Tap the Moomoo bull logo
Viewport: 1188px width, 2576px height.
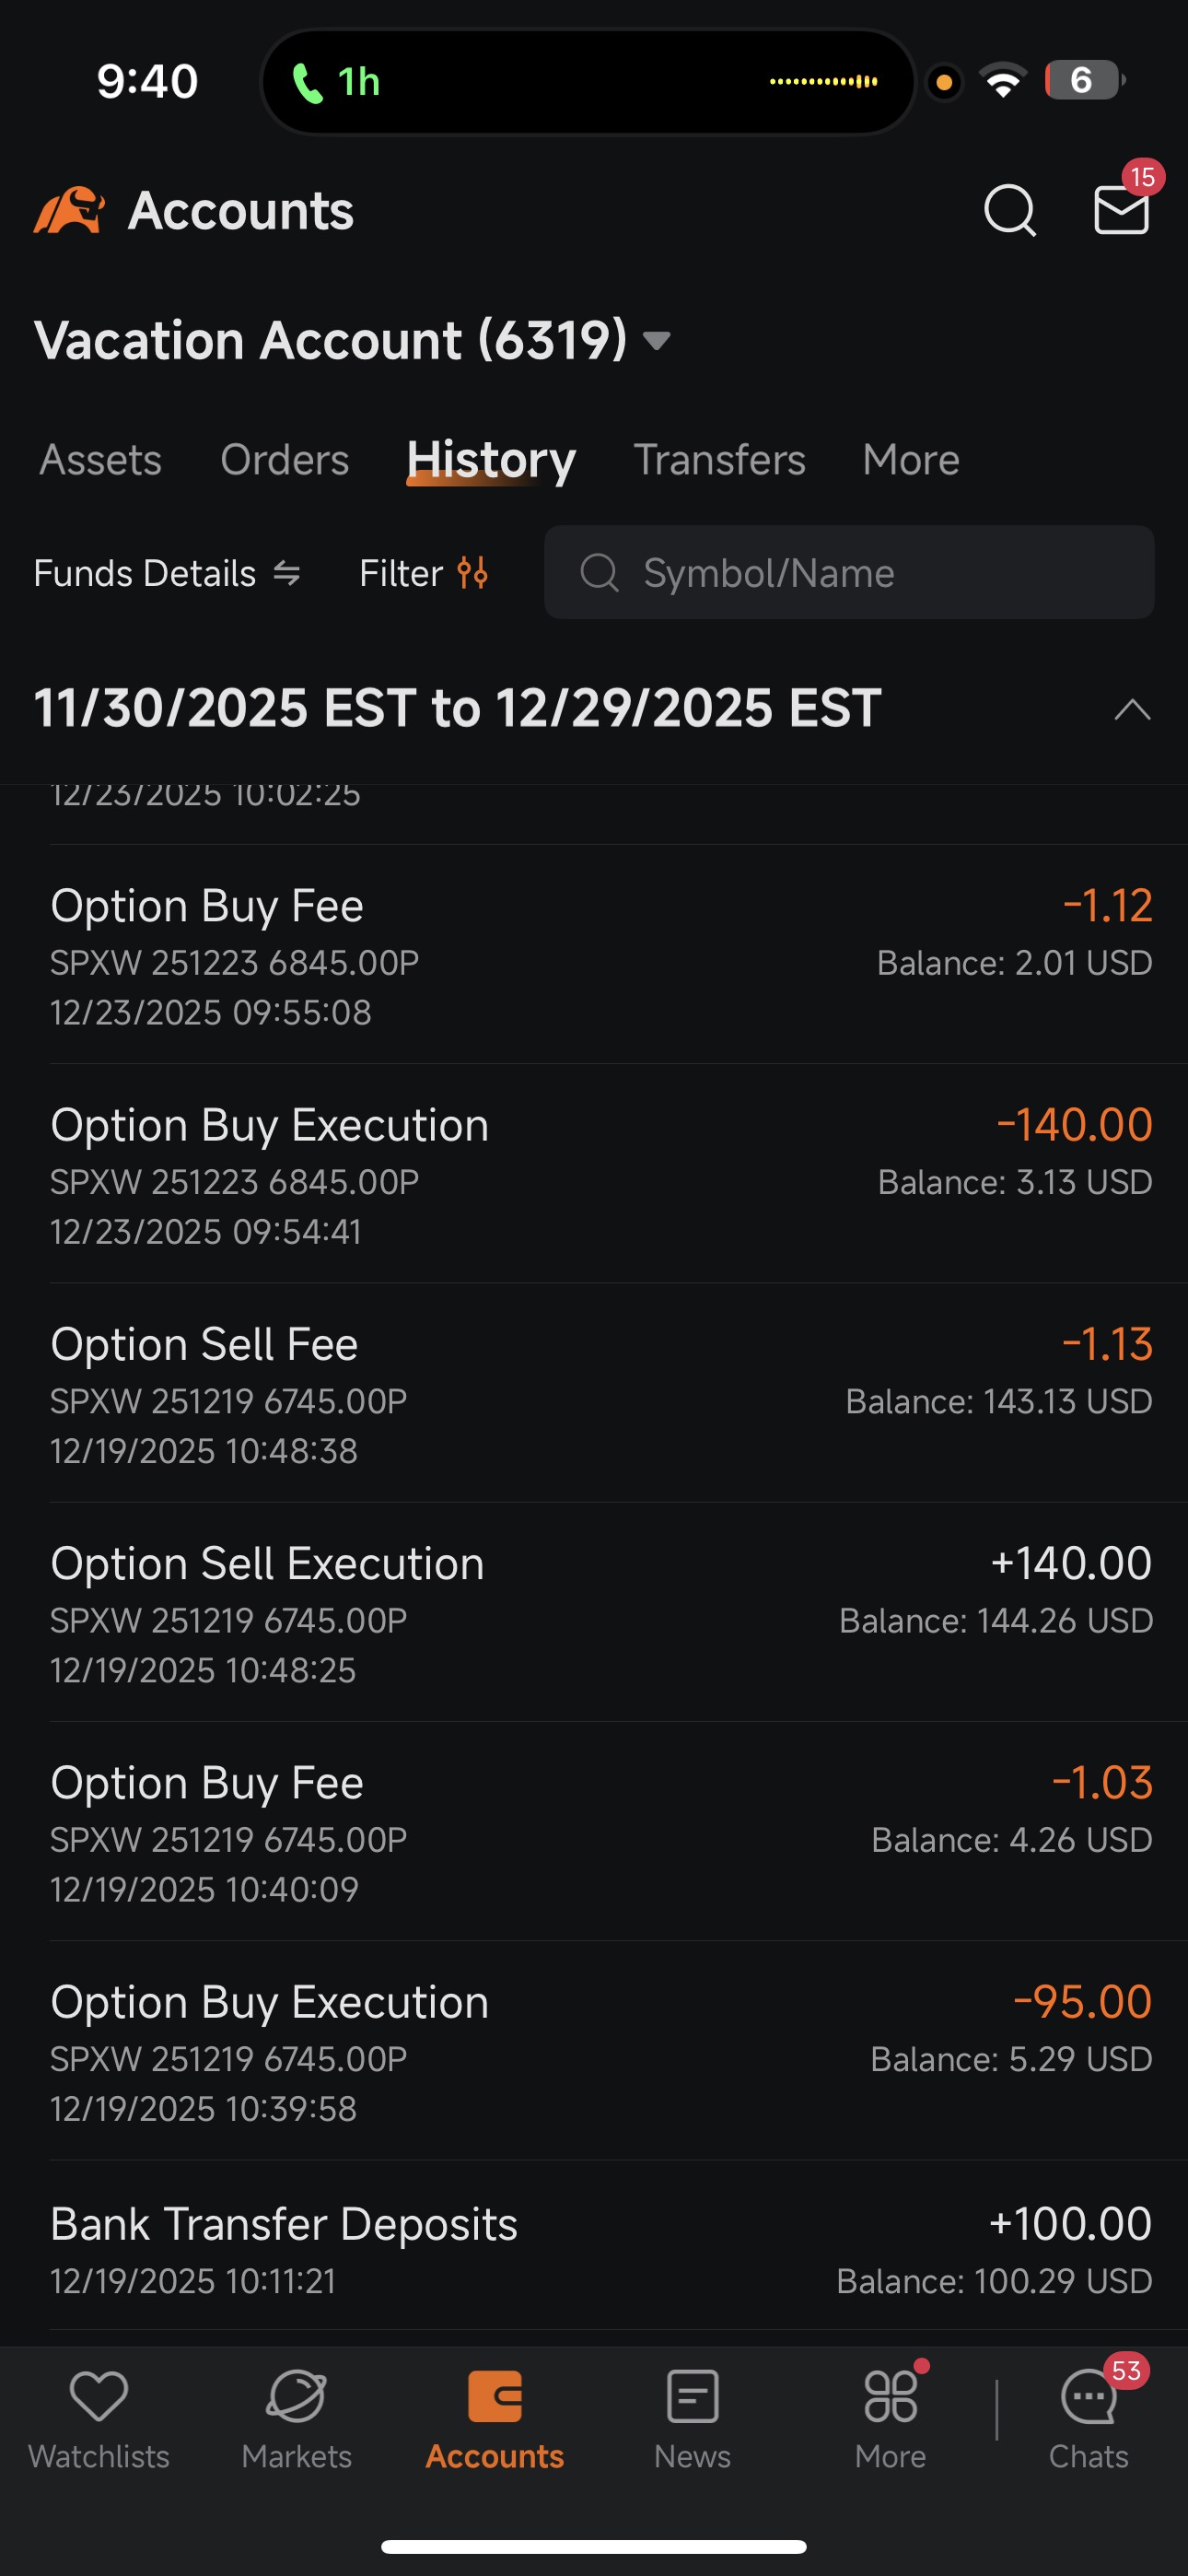[69, 210]
